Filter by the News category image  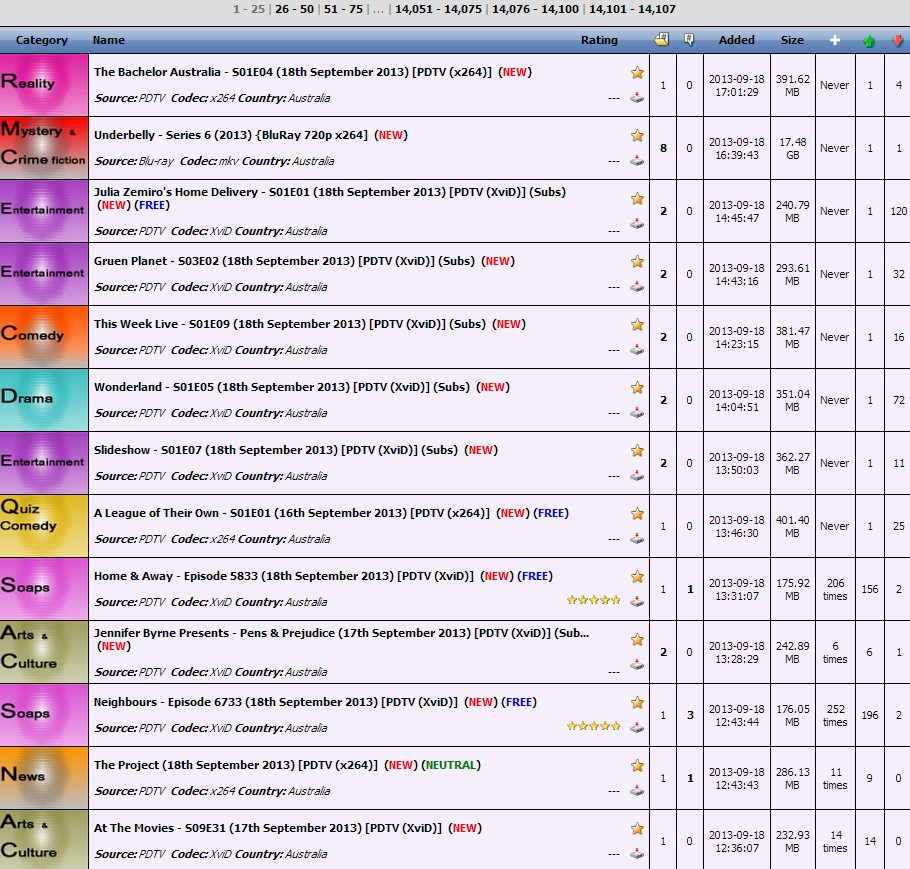(x=44, y=778)
